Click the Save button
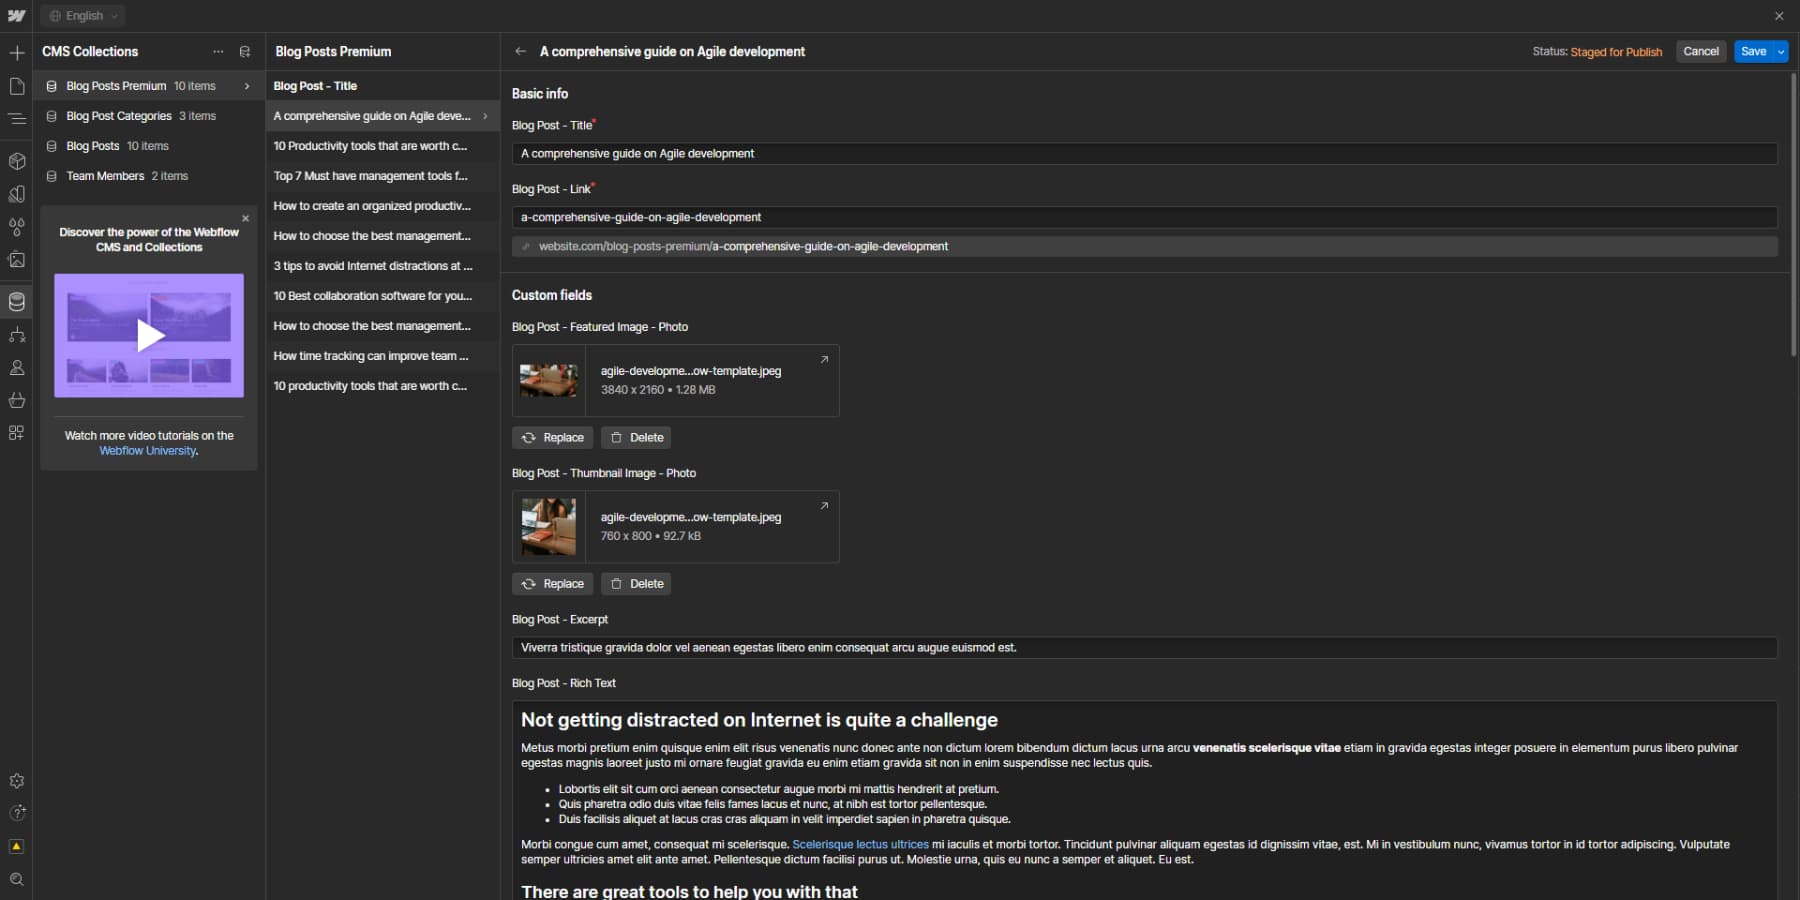Screen dimensions: 1800x900 coord(1756,51)
